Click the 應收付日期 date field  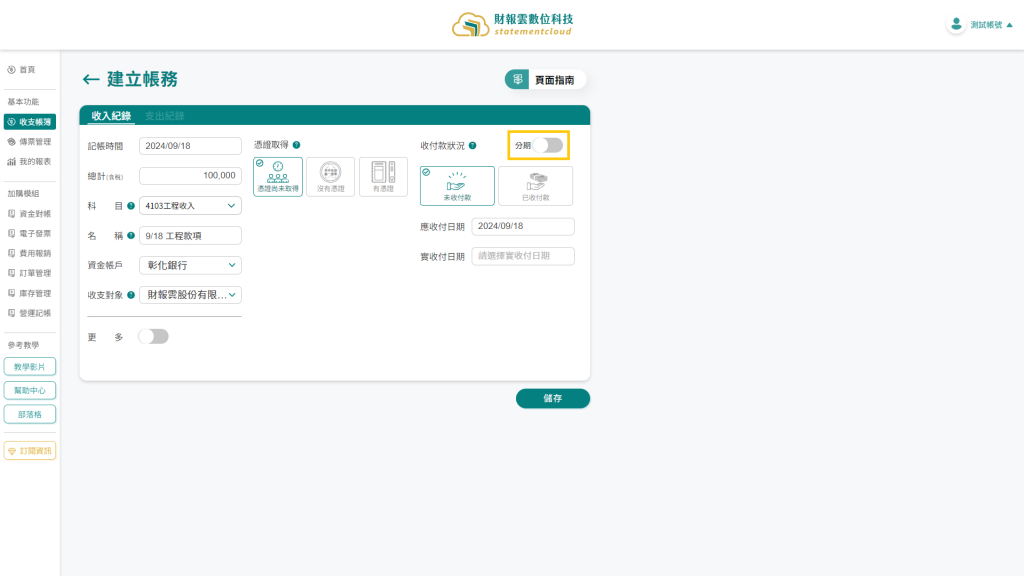(x=523, y=226)
